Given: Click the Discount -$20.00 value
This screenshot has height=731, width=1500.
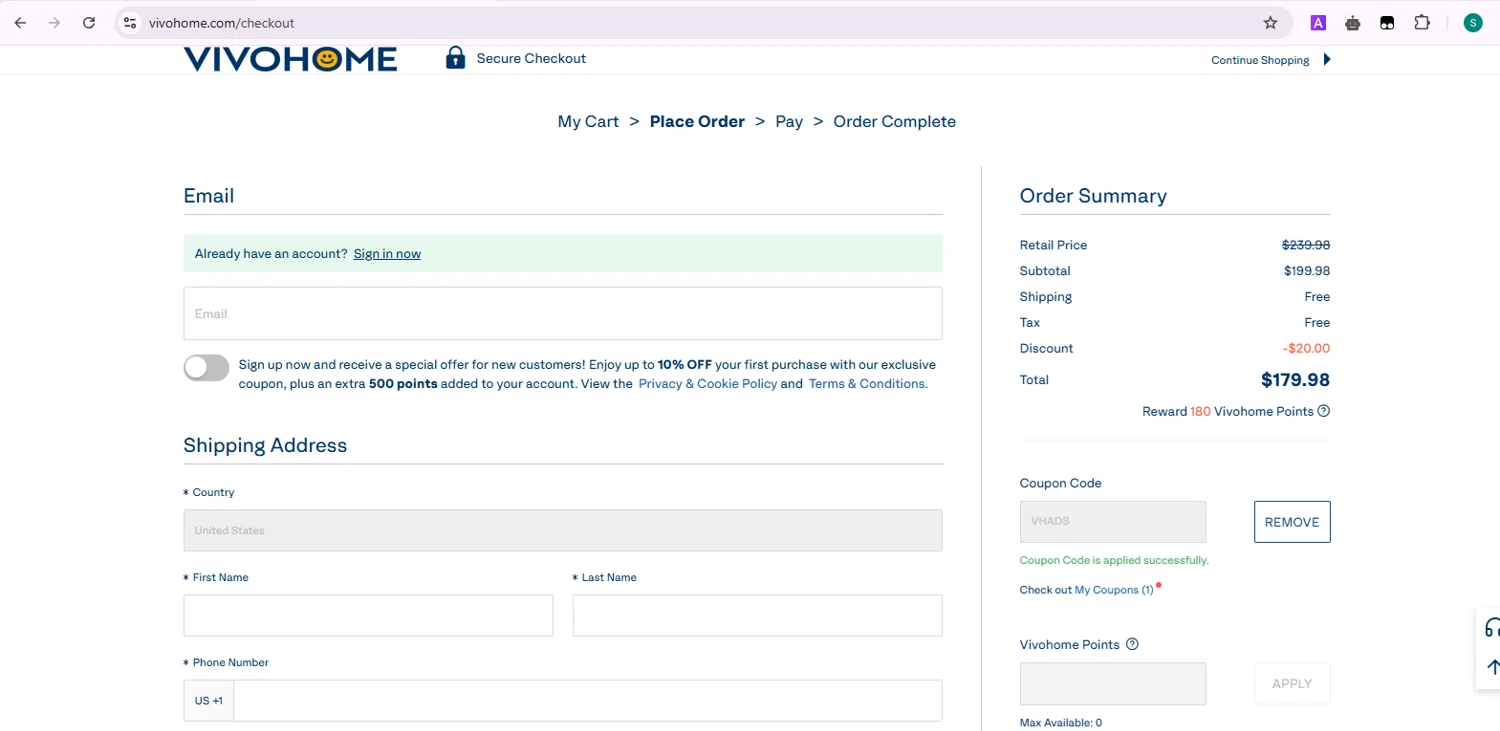Looking at the screenshot, I should tap(1306, 349).
